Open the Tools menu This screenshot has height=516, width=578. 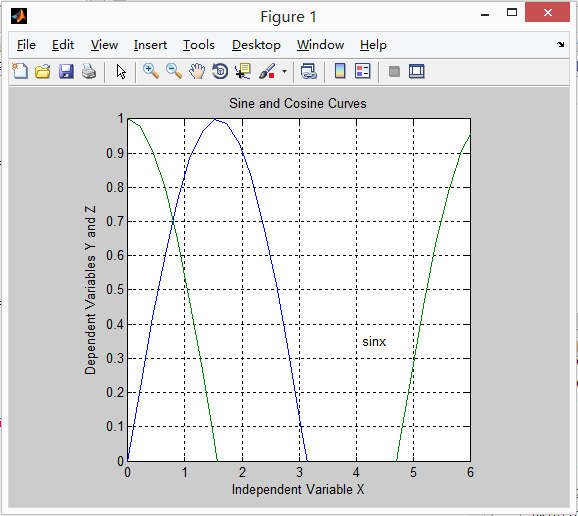[199, 45]
